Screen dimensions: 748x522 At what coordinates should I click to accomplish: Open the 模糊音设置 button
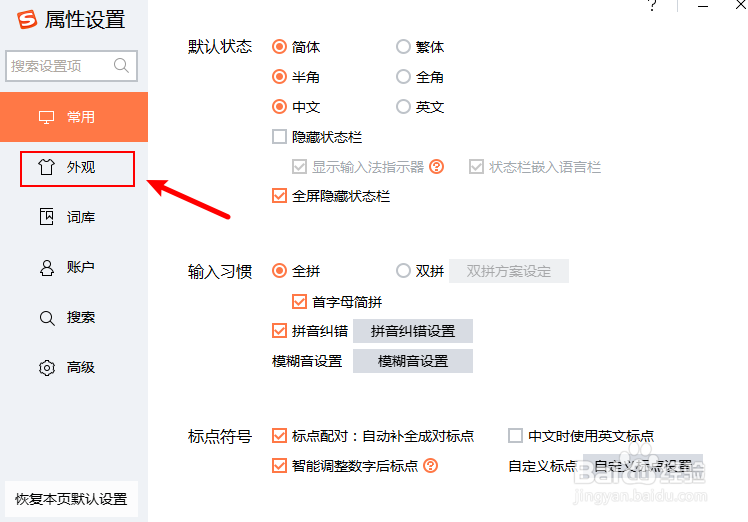pos(413,361)
